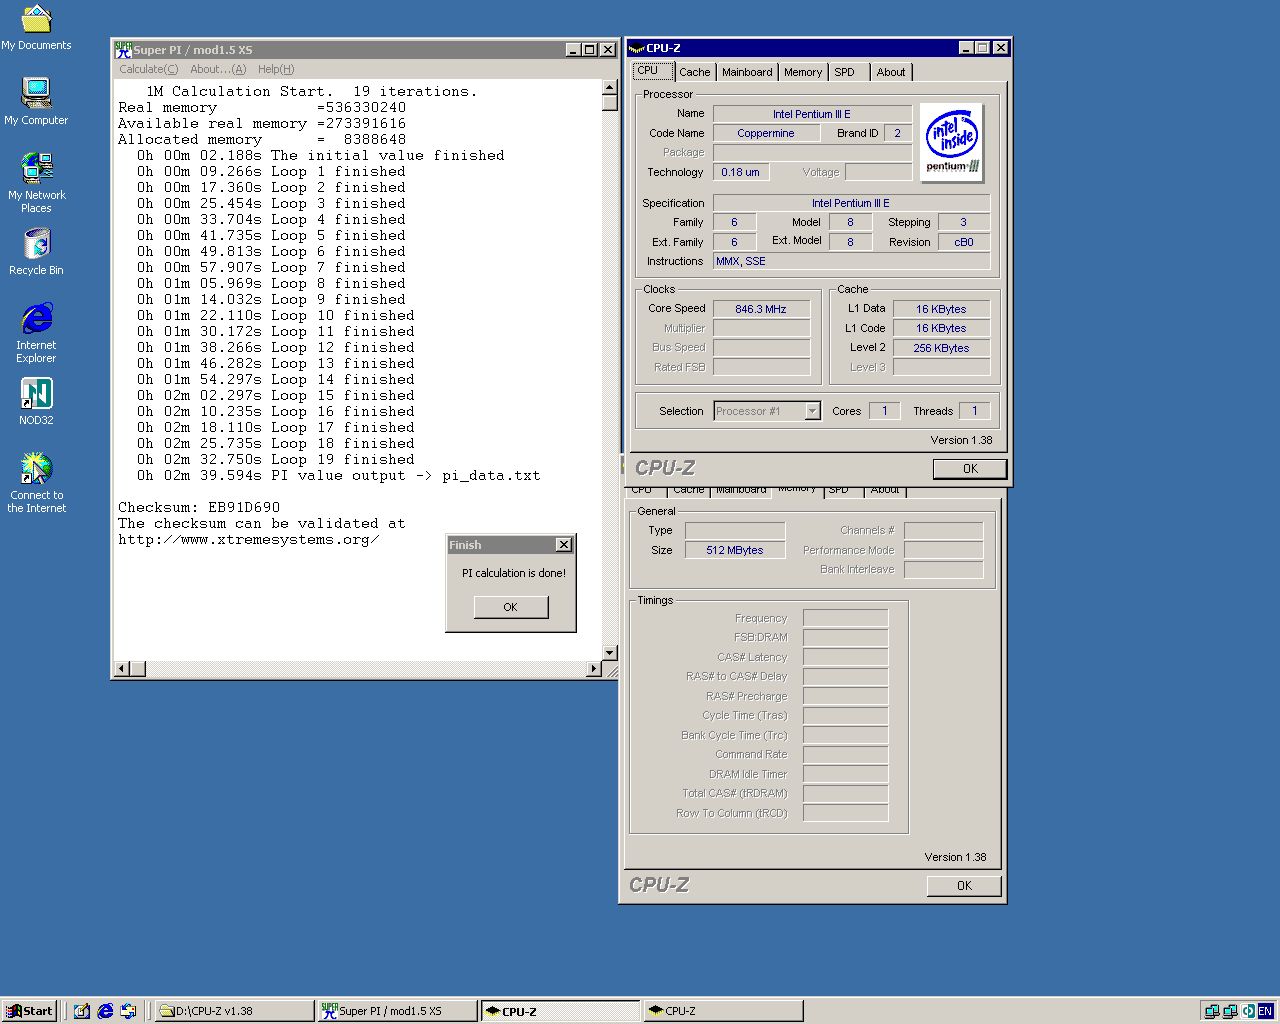Switch to the About tab in front CPU-Z
Viewport: 1280px width, 1024px height.
coord(891,72)
